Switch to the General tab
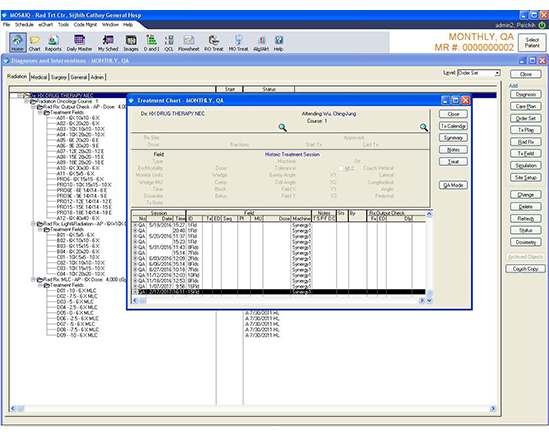The height and width of the screenshot is (437, 549). (x=78, y=77)
